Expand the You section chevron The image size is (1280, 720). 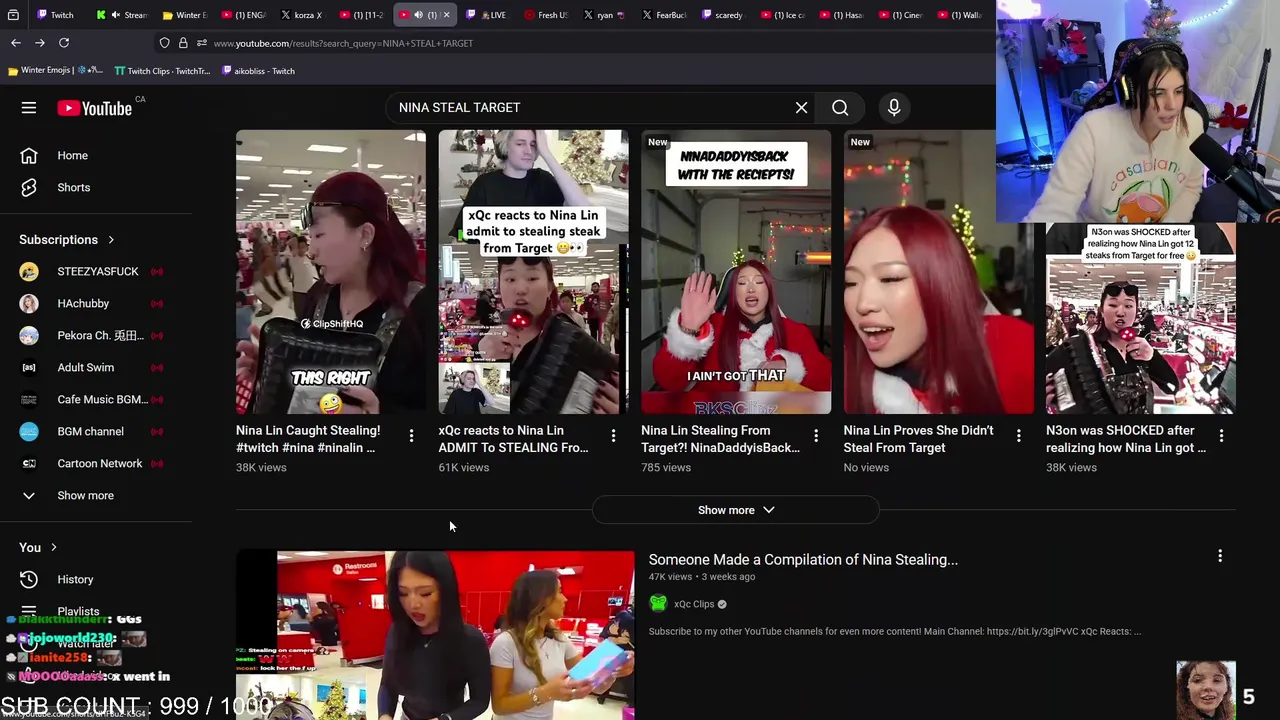tap(53, 548)
